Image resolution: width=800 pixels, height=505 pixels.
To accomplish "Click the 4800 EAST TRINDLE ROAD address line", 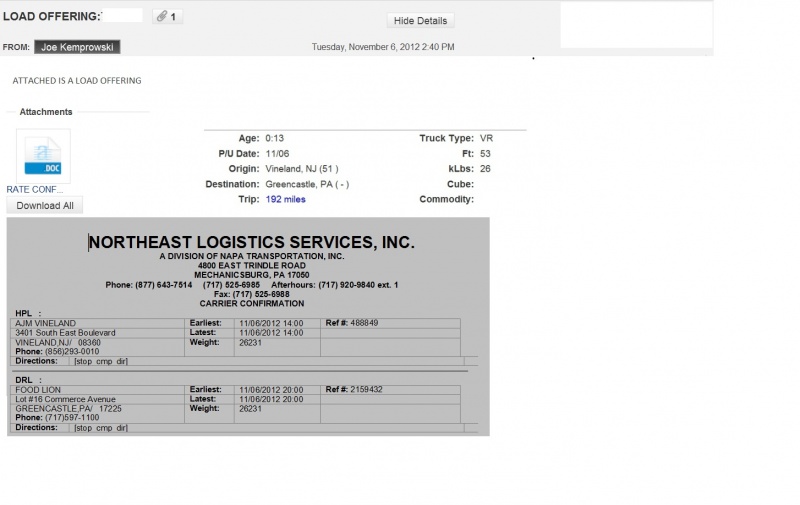I will (x=252, y=266).
